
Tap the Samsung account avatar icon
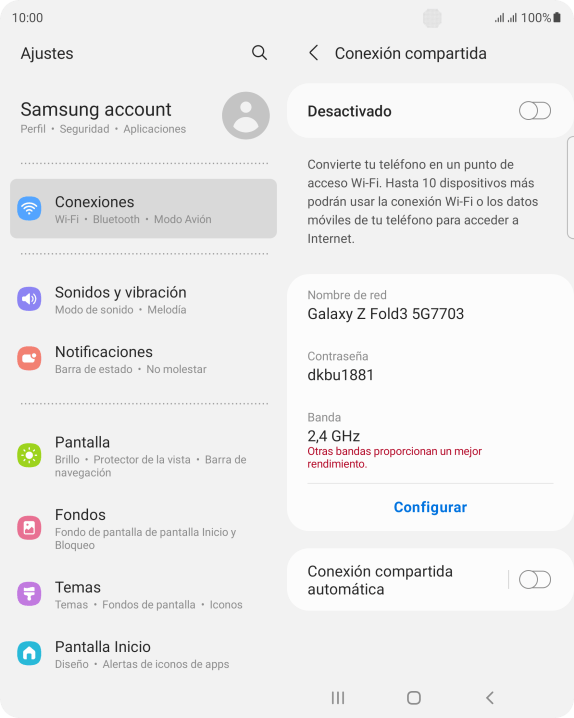tap(246, 115)
